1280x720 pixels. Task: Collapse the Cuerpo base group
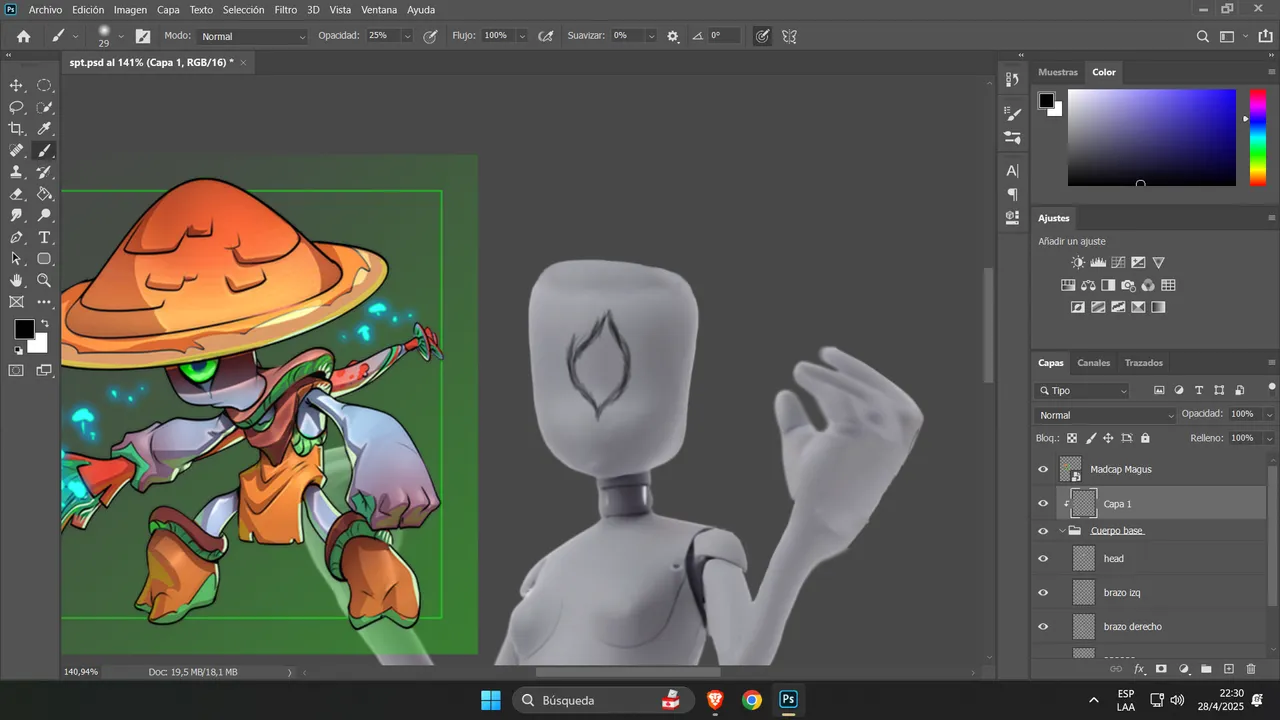[x=1062, y=531]
